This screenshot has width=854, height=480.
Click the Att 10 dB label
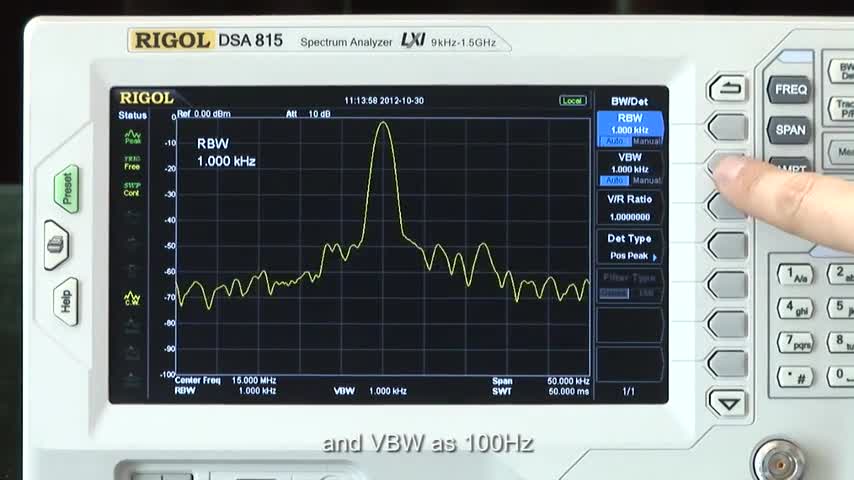click(308, 114)
